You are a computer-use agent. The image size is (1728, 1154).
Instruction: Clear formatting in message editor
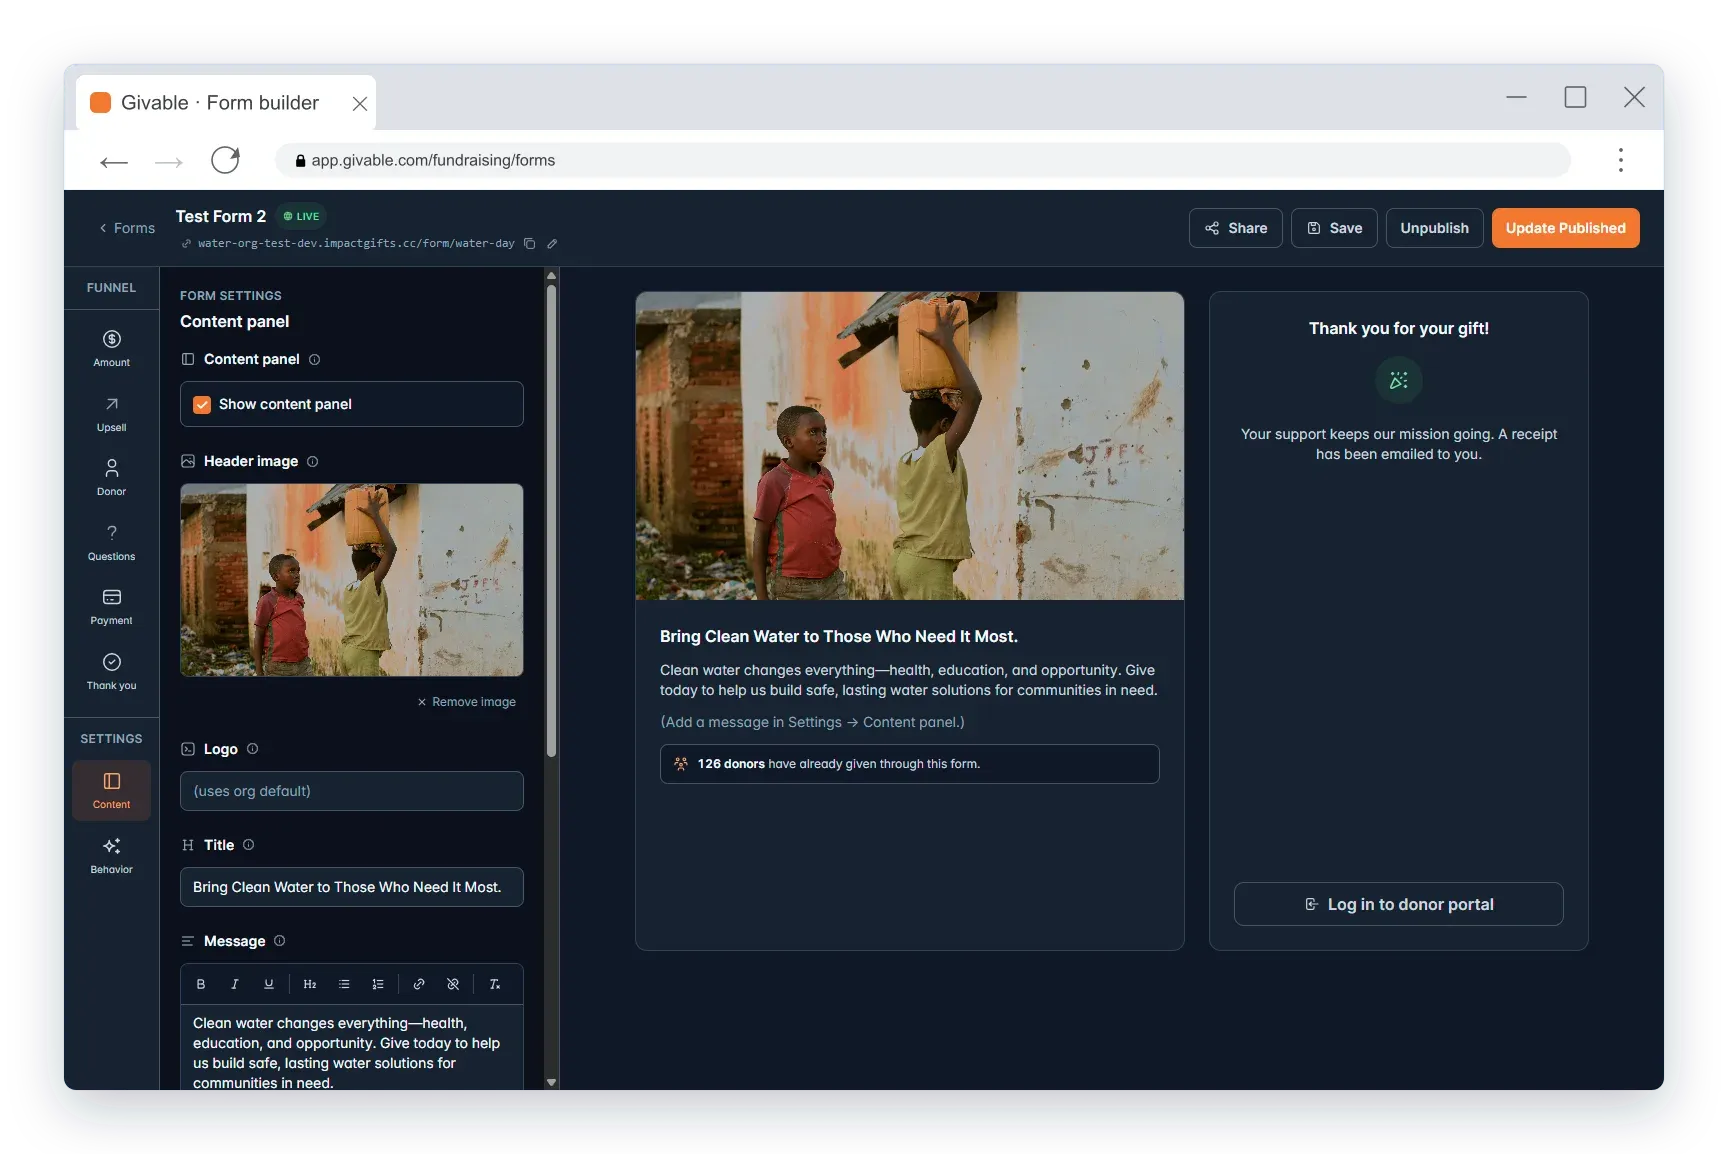(494, 984)
